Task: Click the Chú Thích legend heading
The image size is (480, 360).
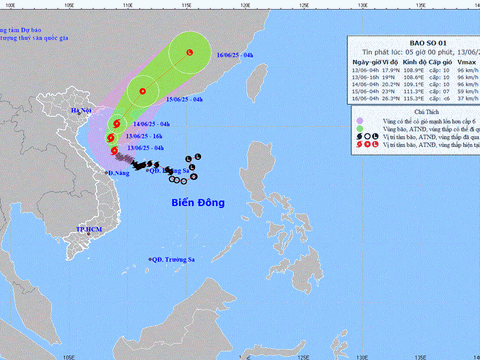Action: pos(427,112)
